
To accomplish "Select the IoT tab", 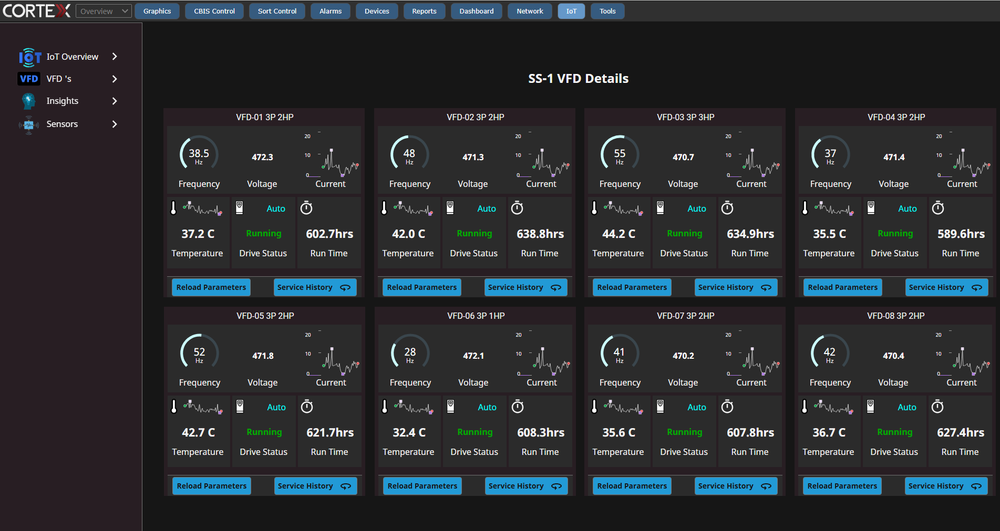I will point(571,11).
